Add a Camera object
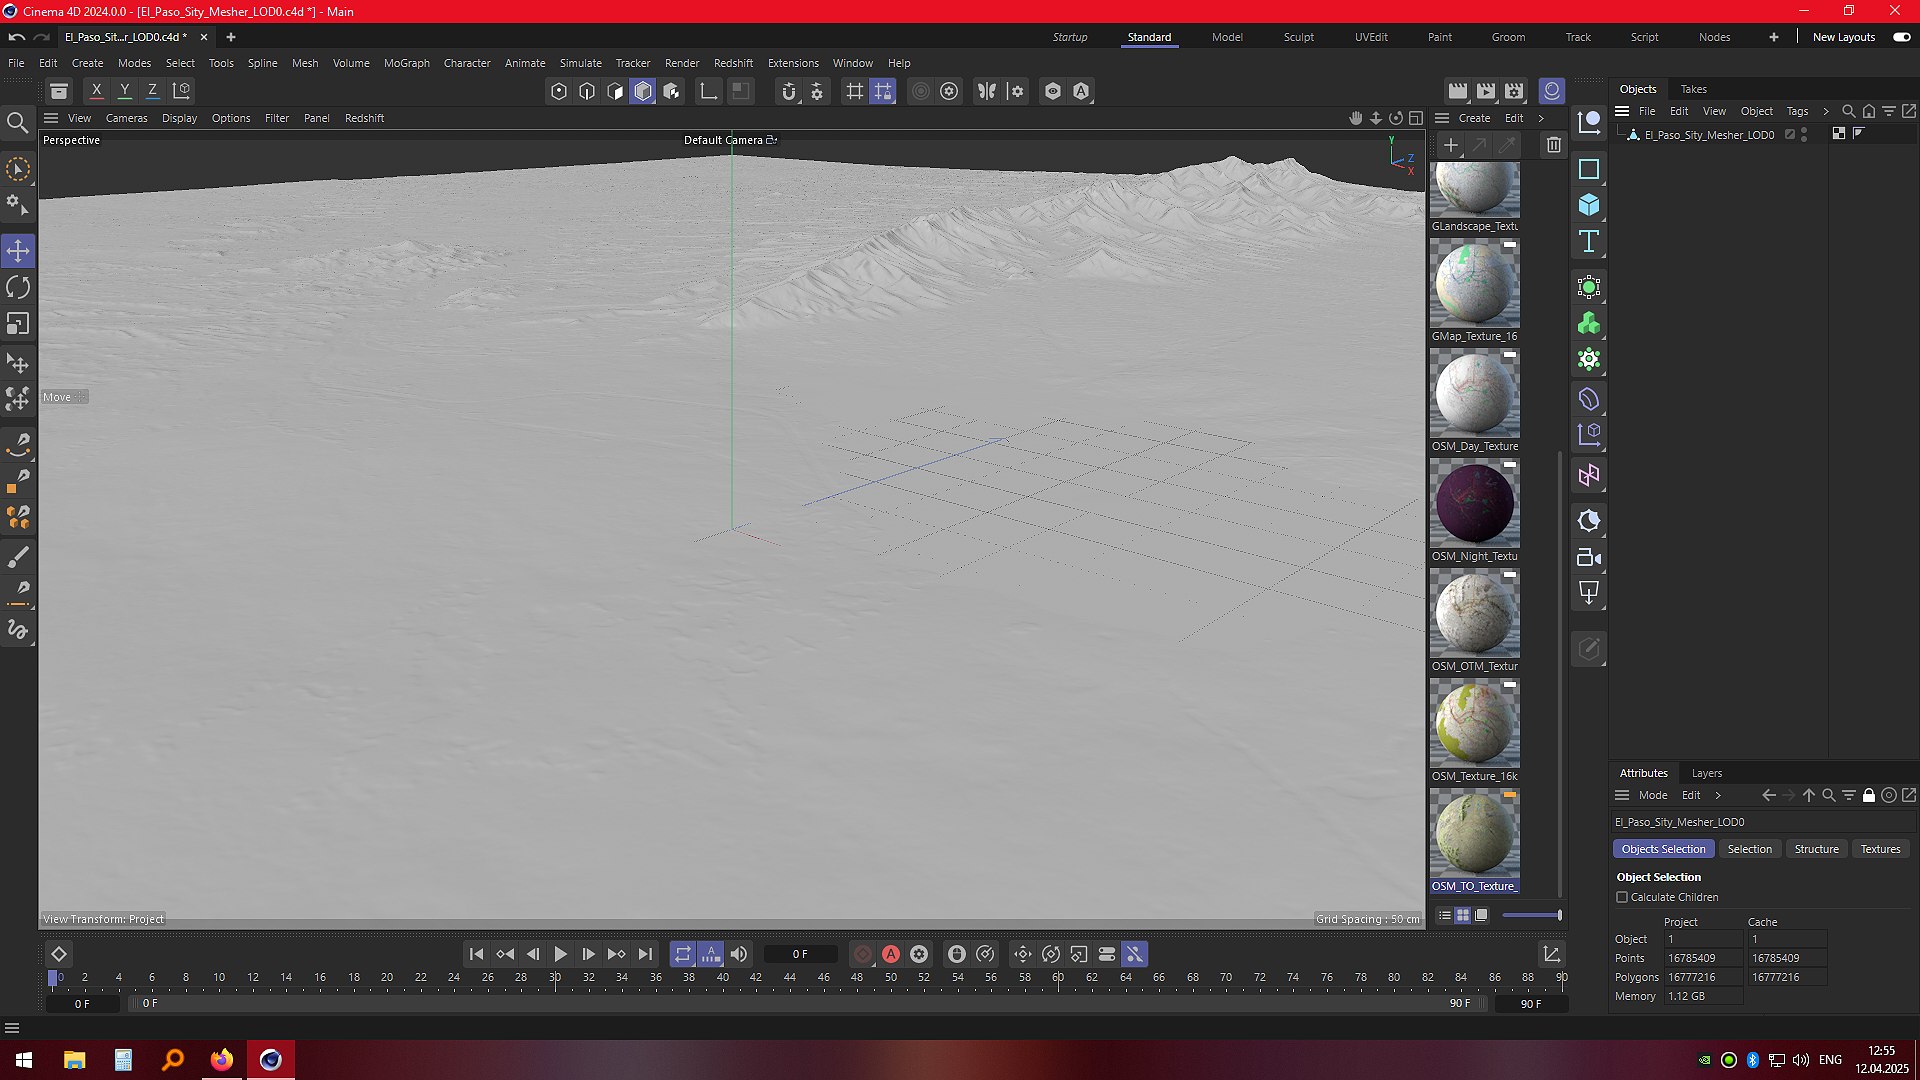 (x=1588, y=557)
